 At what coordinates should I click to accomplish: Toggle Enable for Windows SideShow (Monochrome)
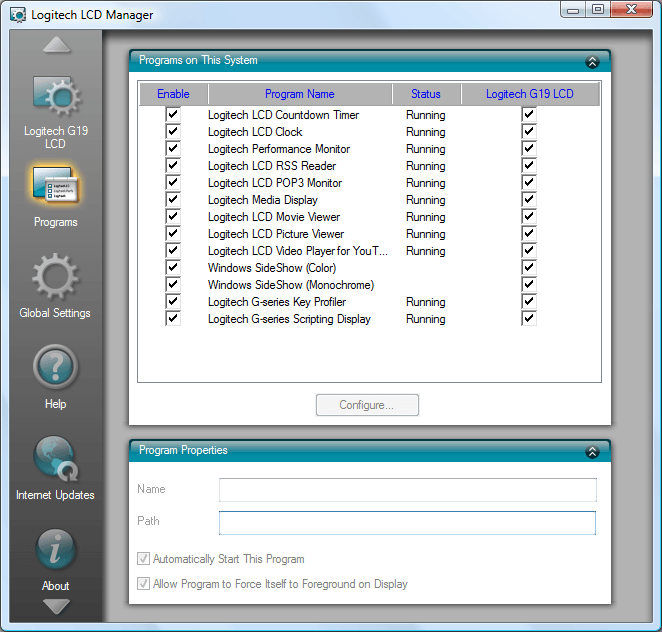(173, 285)
